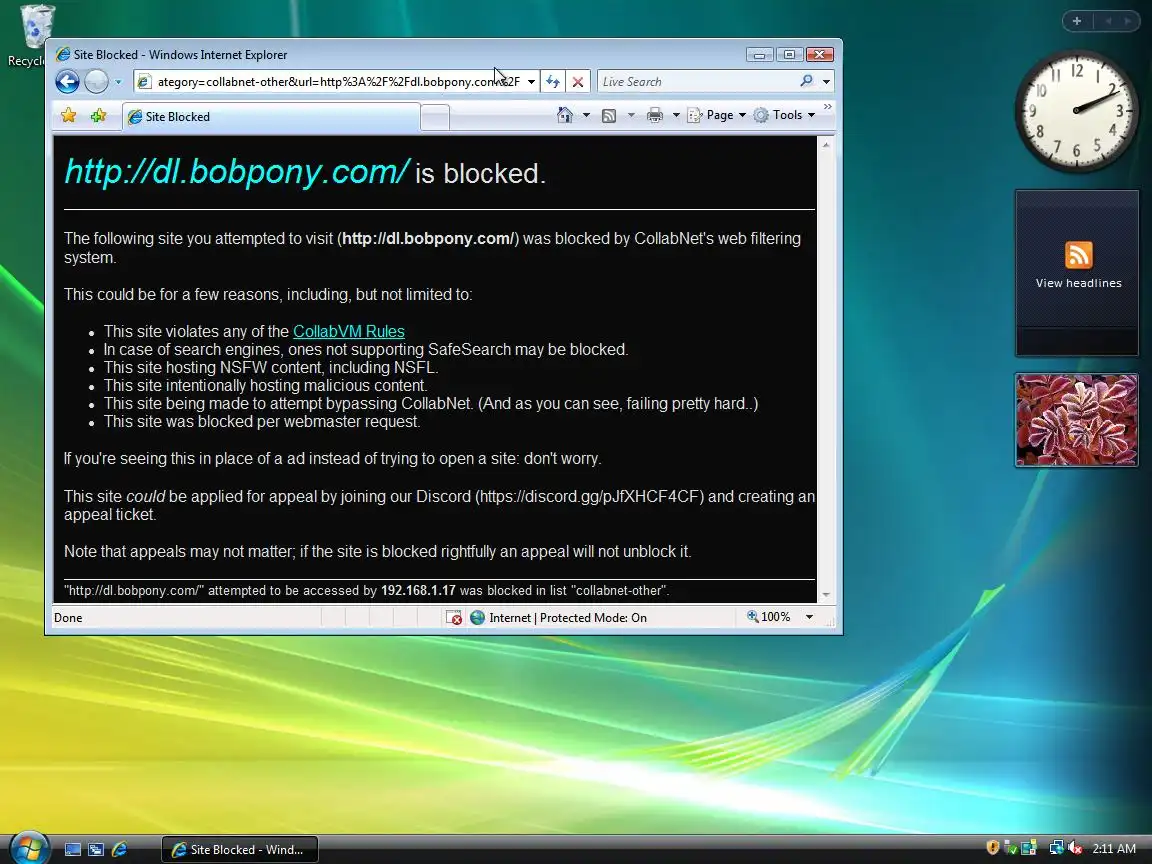Expand the address bar history dropdown
The image size is (1152, 864).
click(531, 82)
